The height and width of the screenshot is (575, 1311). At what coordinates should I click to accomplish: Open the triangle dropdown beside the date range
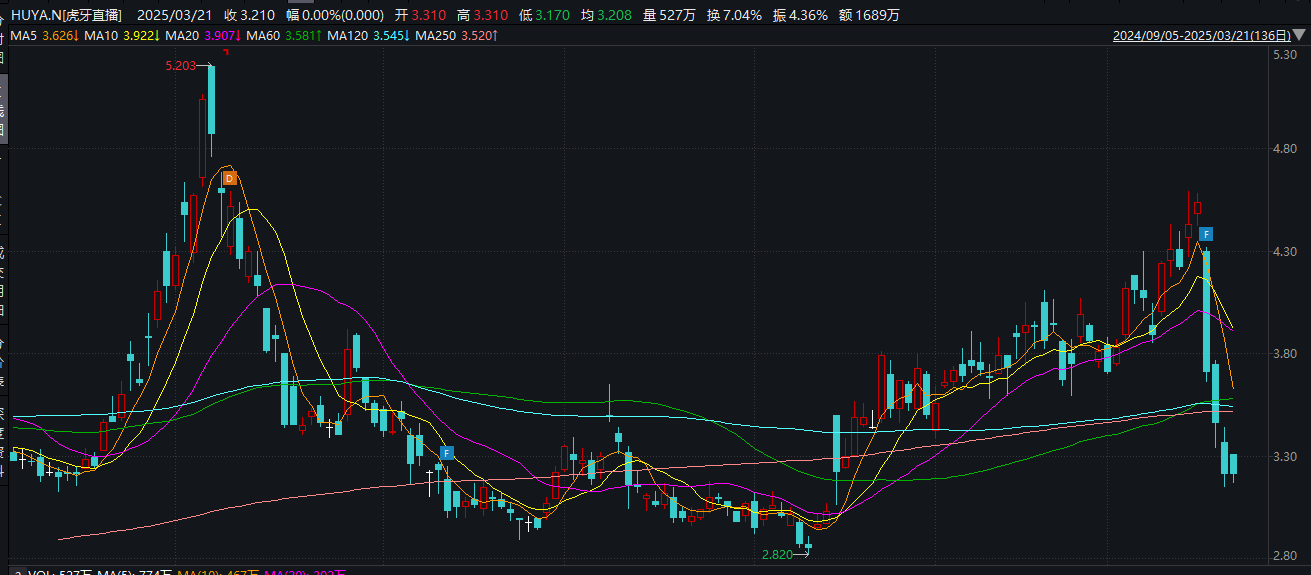pos(1299,36)
